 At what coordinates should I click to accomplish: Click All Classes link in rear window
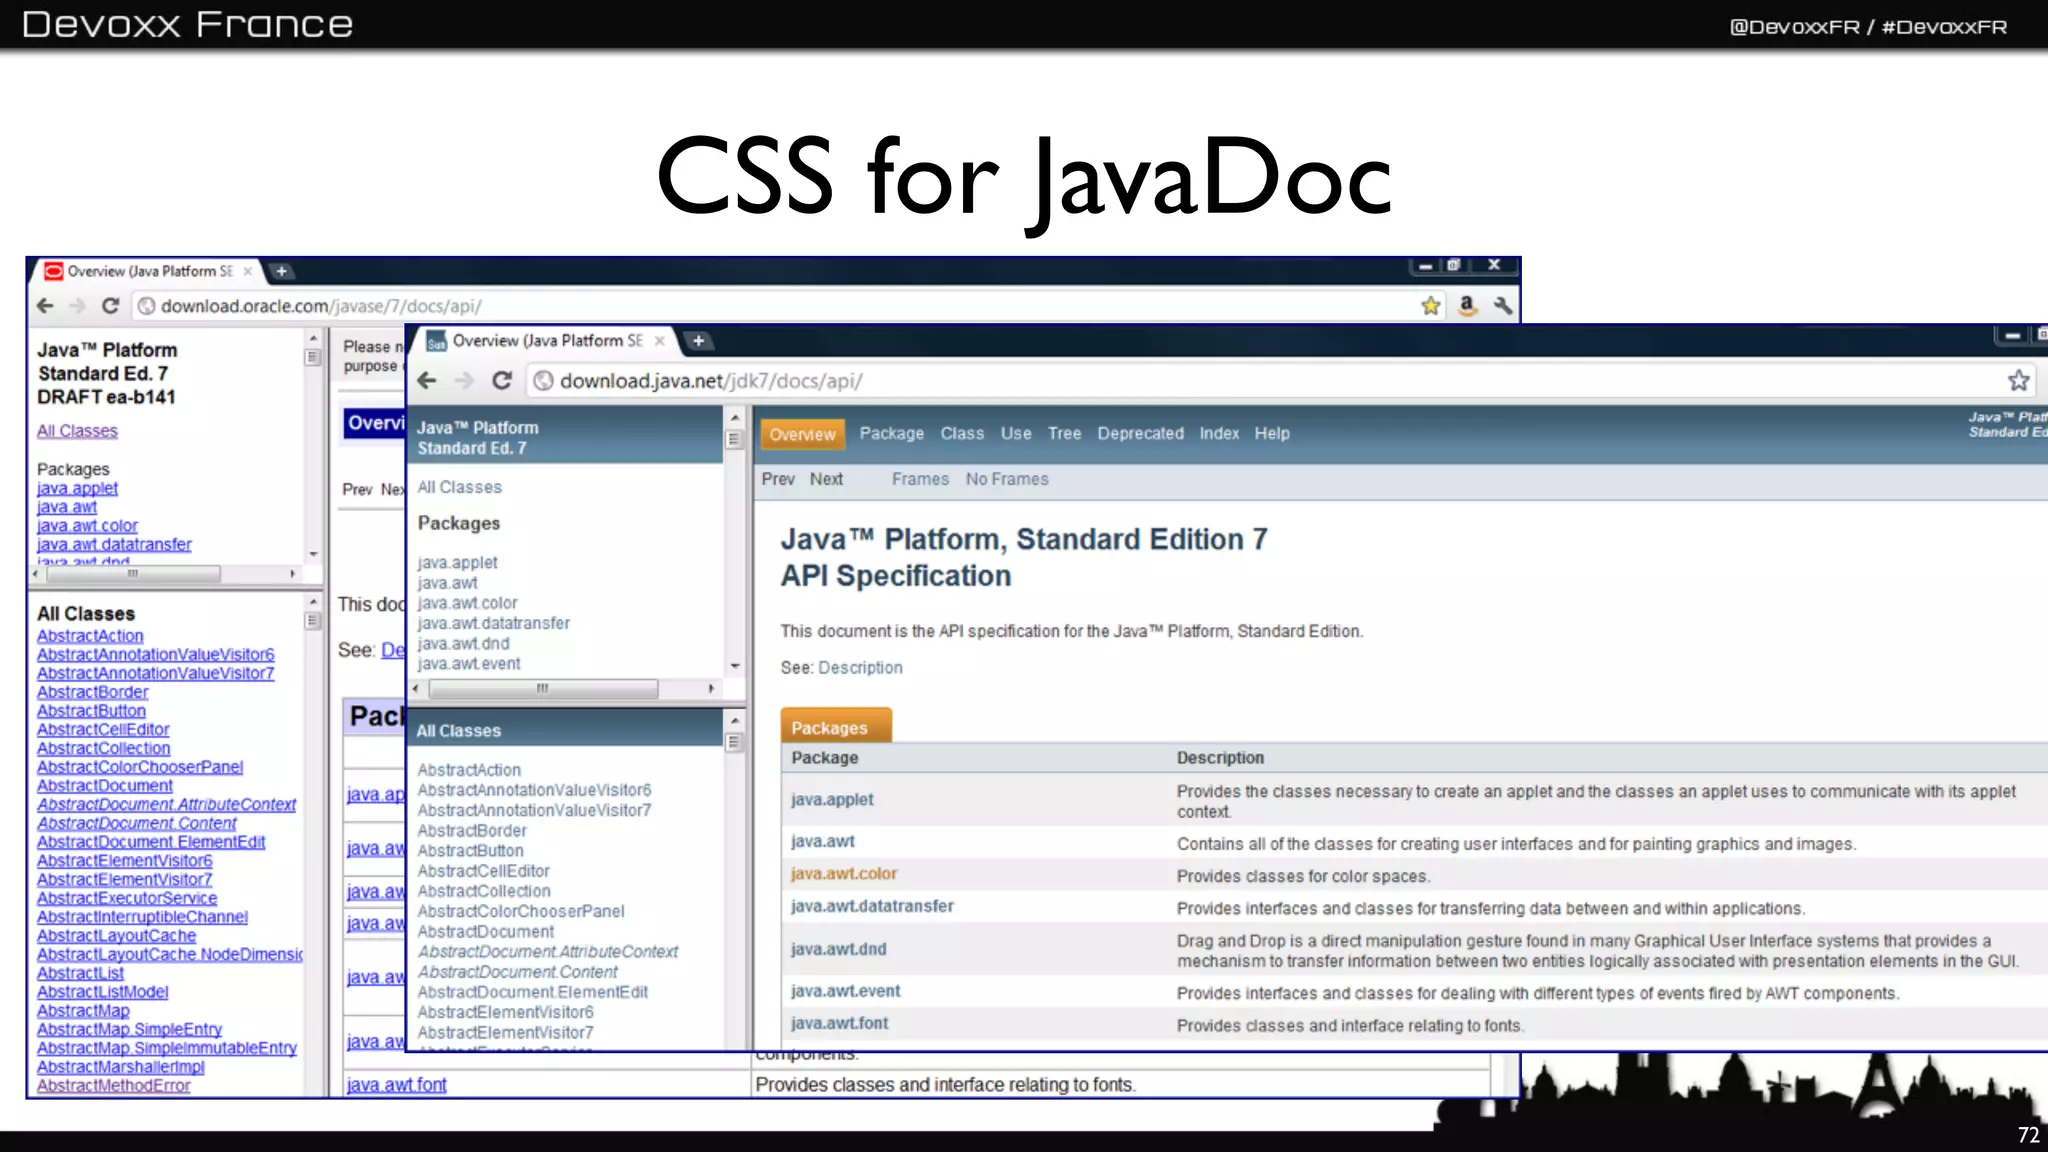[77, 431]
